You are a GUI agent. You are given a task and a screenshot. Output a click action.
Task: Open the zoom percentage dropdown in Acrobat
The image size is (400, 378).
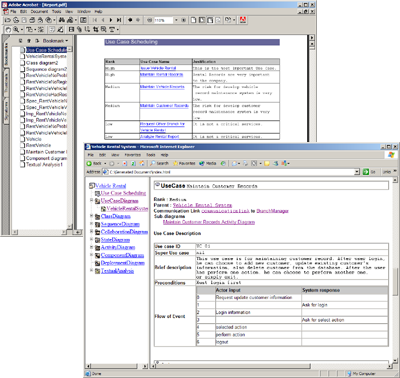(176, 20)
